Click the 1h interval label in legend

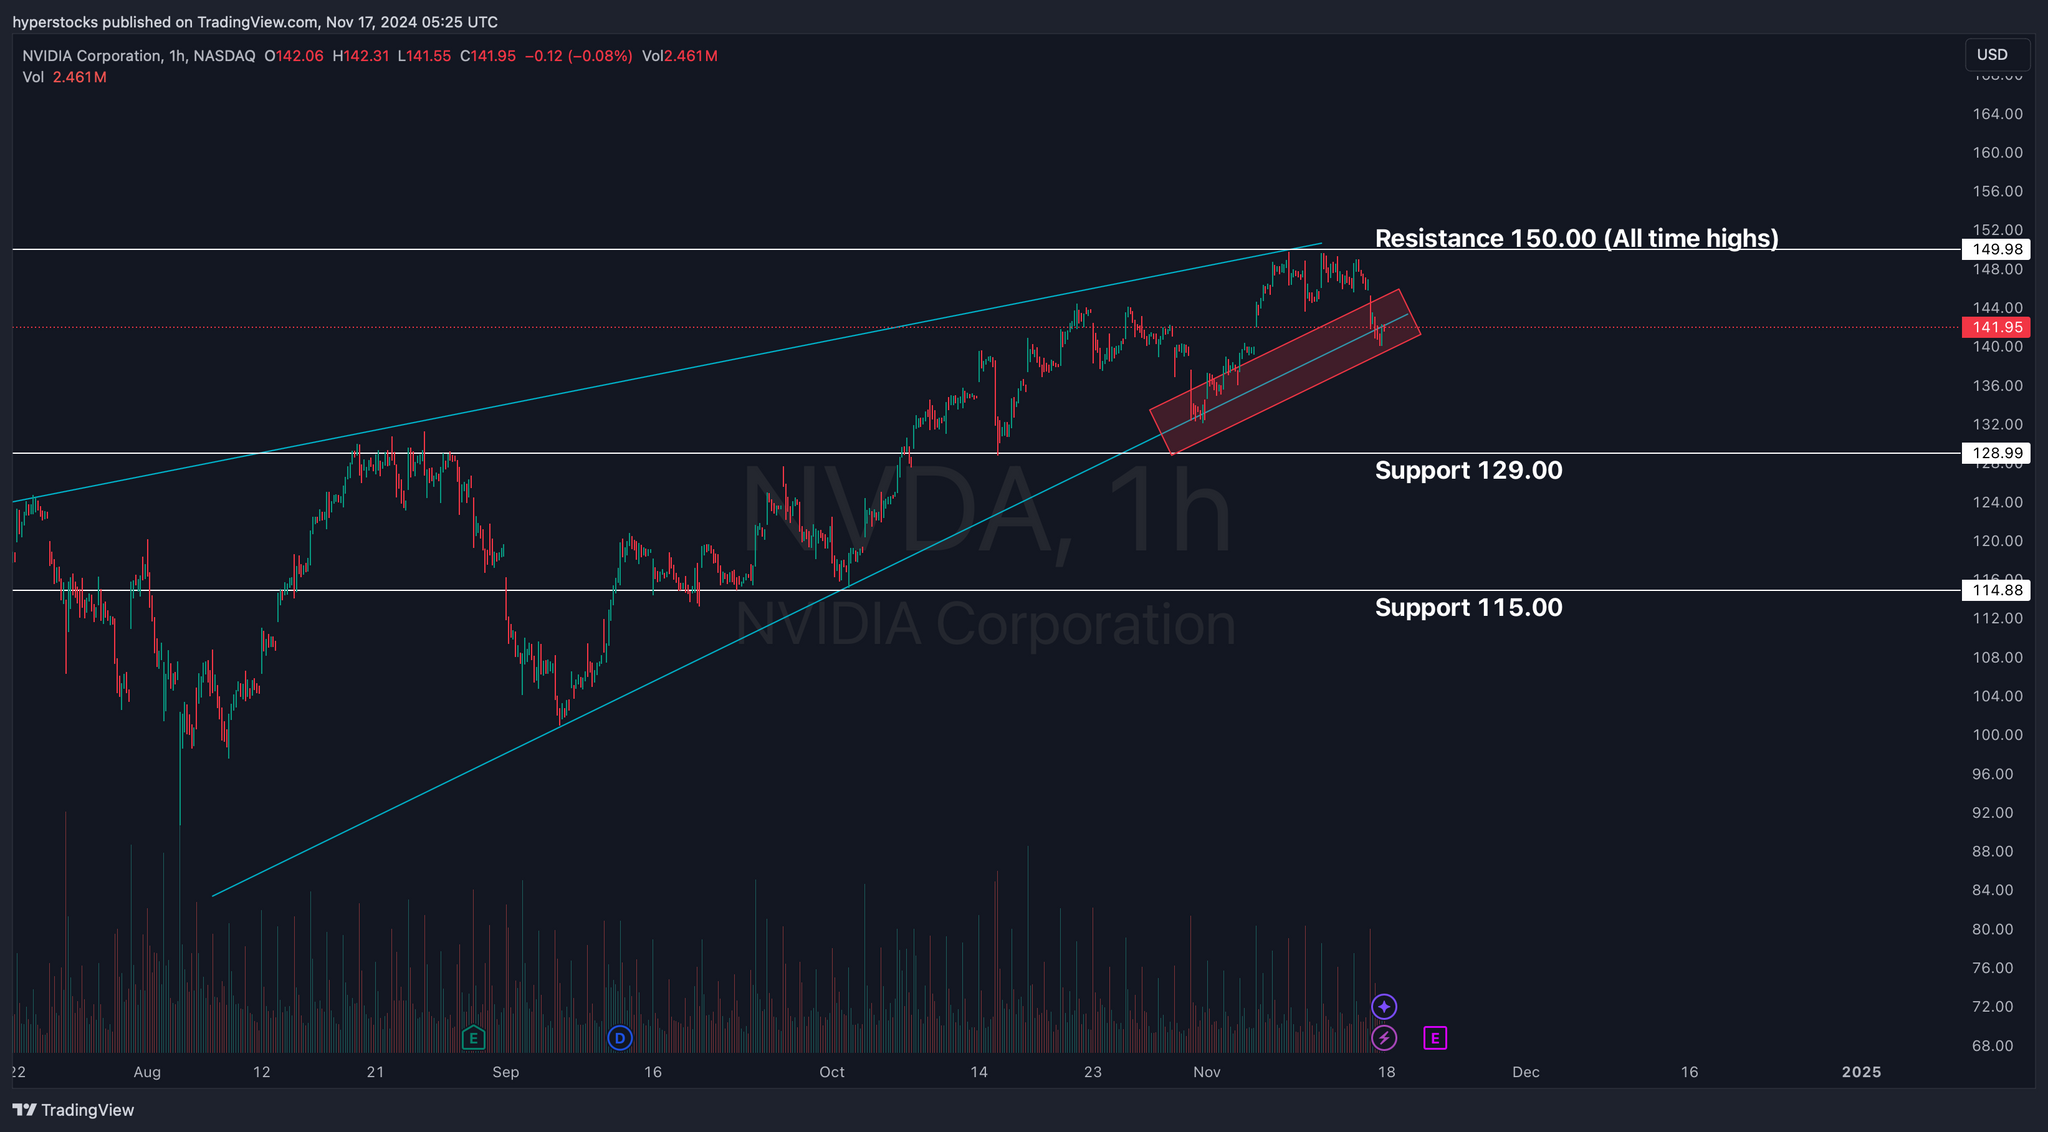(178, 56)
